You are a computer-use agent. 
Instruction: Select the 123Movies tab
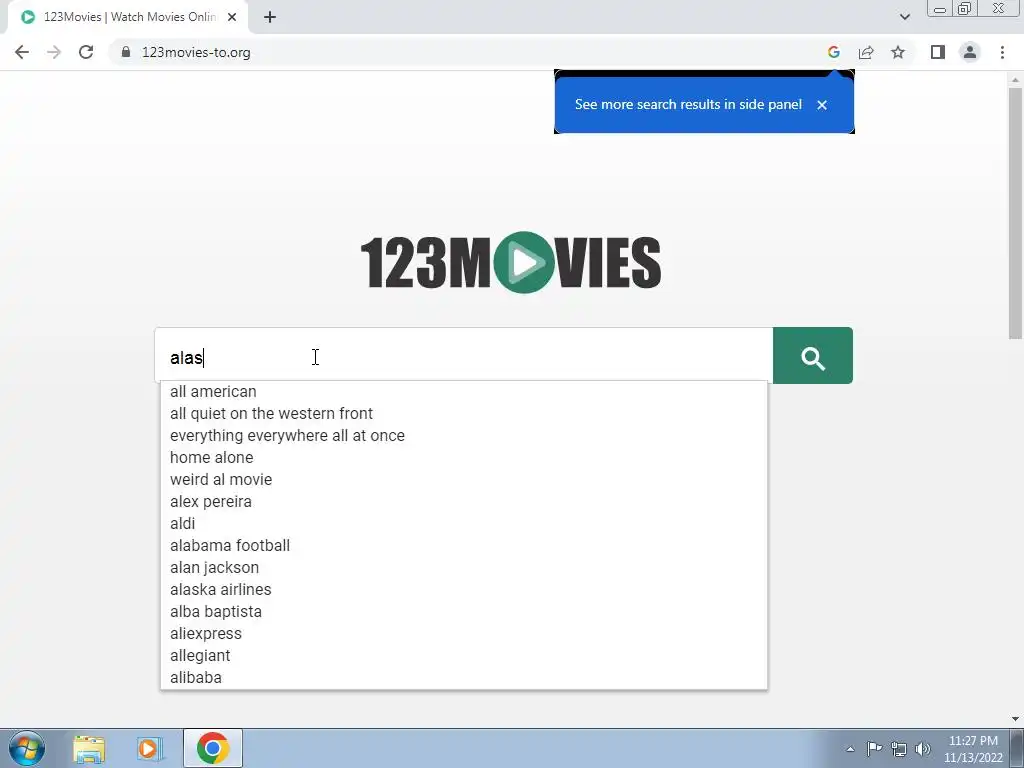click(x=127, y=17)
